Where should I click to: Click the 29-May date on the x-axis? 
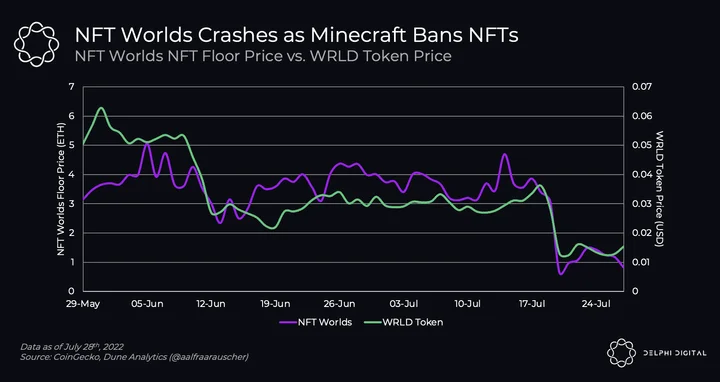tap(83, 304)
